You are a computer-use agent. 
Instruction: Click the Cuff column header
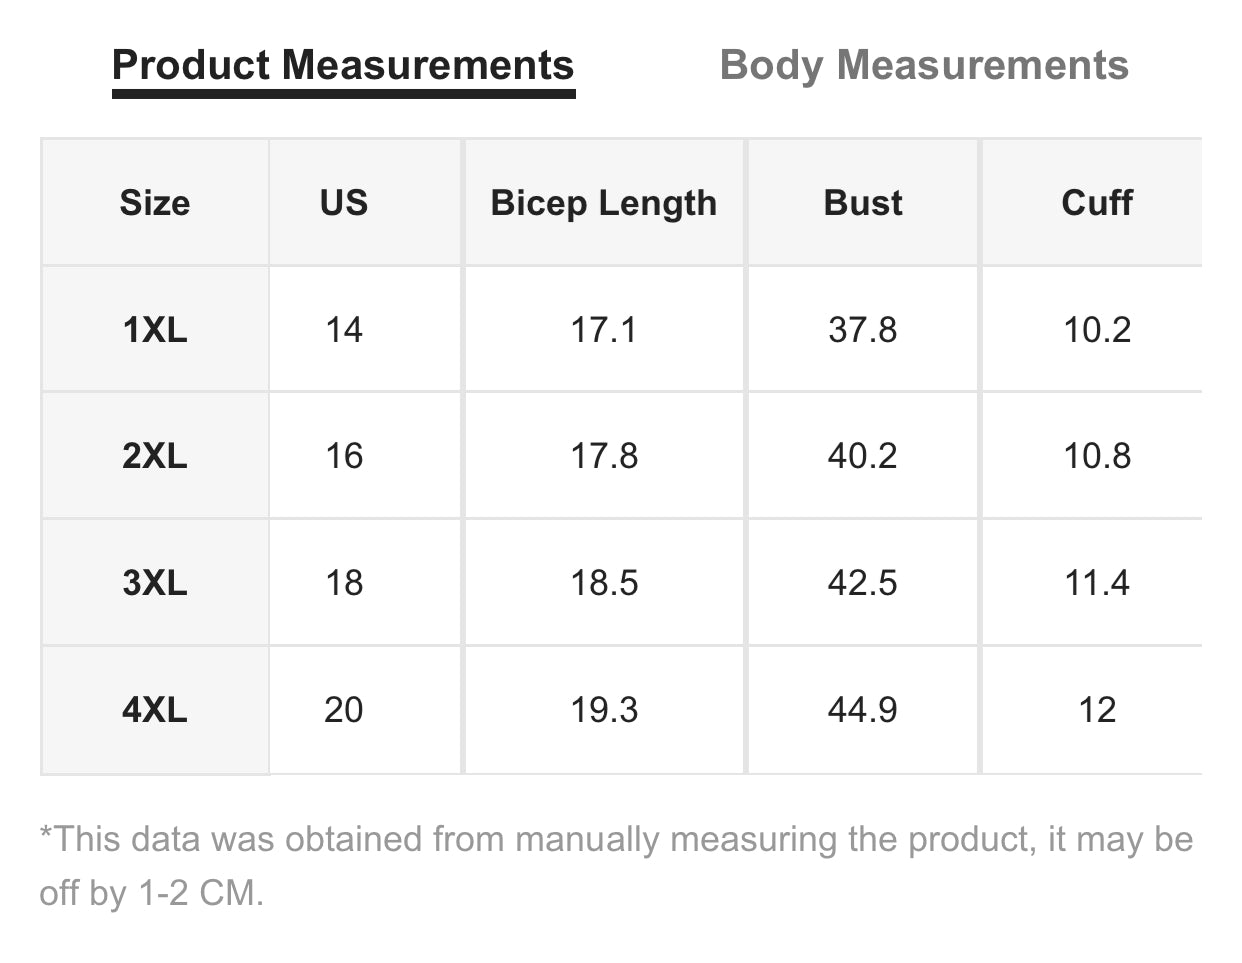click(x=1096, y=203)
